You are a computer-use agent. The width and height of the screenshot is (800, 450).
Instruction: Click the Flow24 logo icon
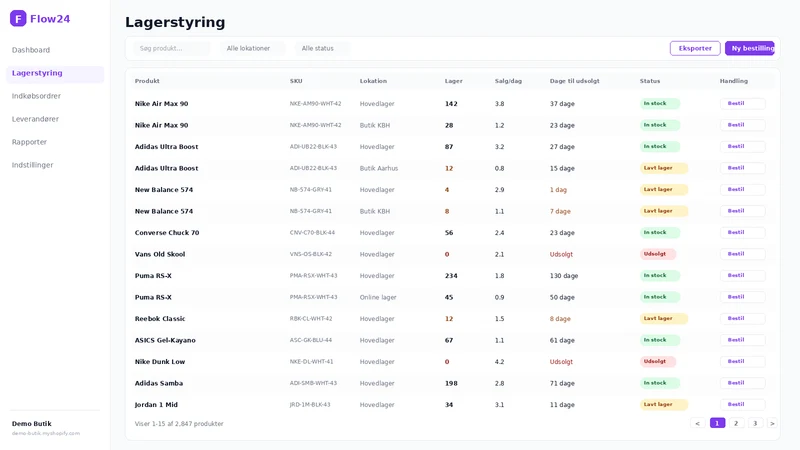point(18,18)
